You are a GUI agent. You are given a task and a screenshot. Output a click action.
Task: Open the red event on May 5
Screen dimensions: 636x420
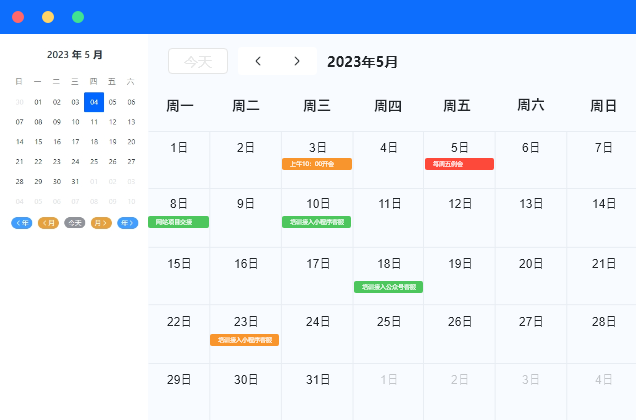coord(459,164)
